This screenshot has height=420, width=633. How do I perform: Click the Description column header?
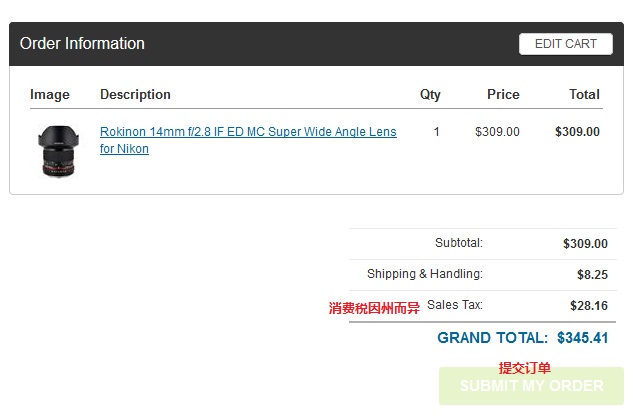tap(135, 94)
